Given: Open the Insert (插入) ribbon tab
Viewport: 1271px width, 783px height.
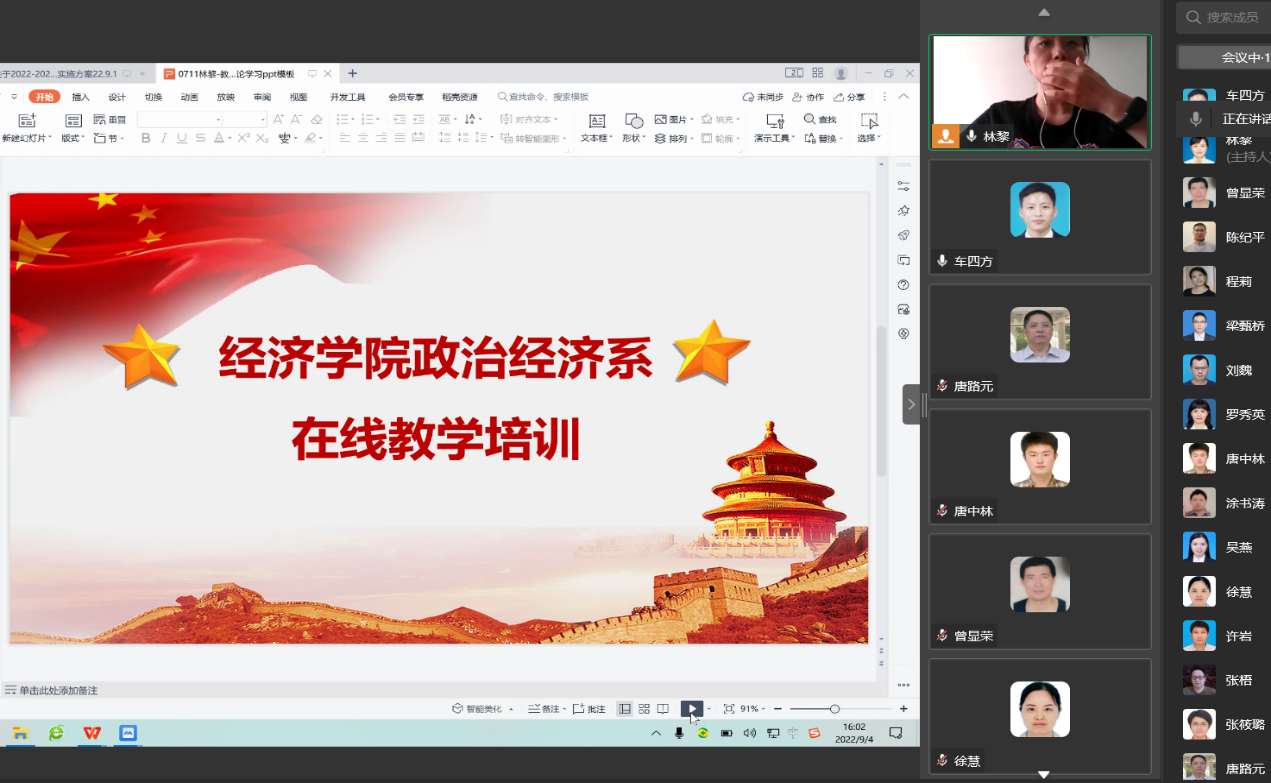Looking at the screenshot, I should pyautogui.click(x=81, y=97).
